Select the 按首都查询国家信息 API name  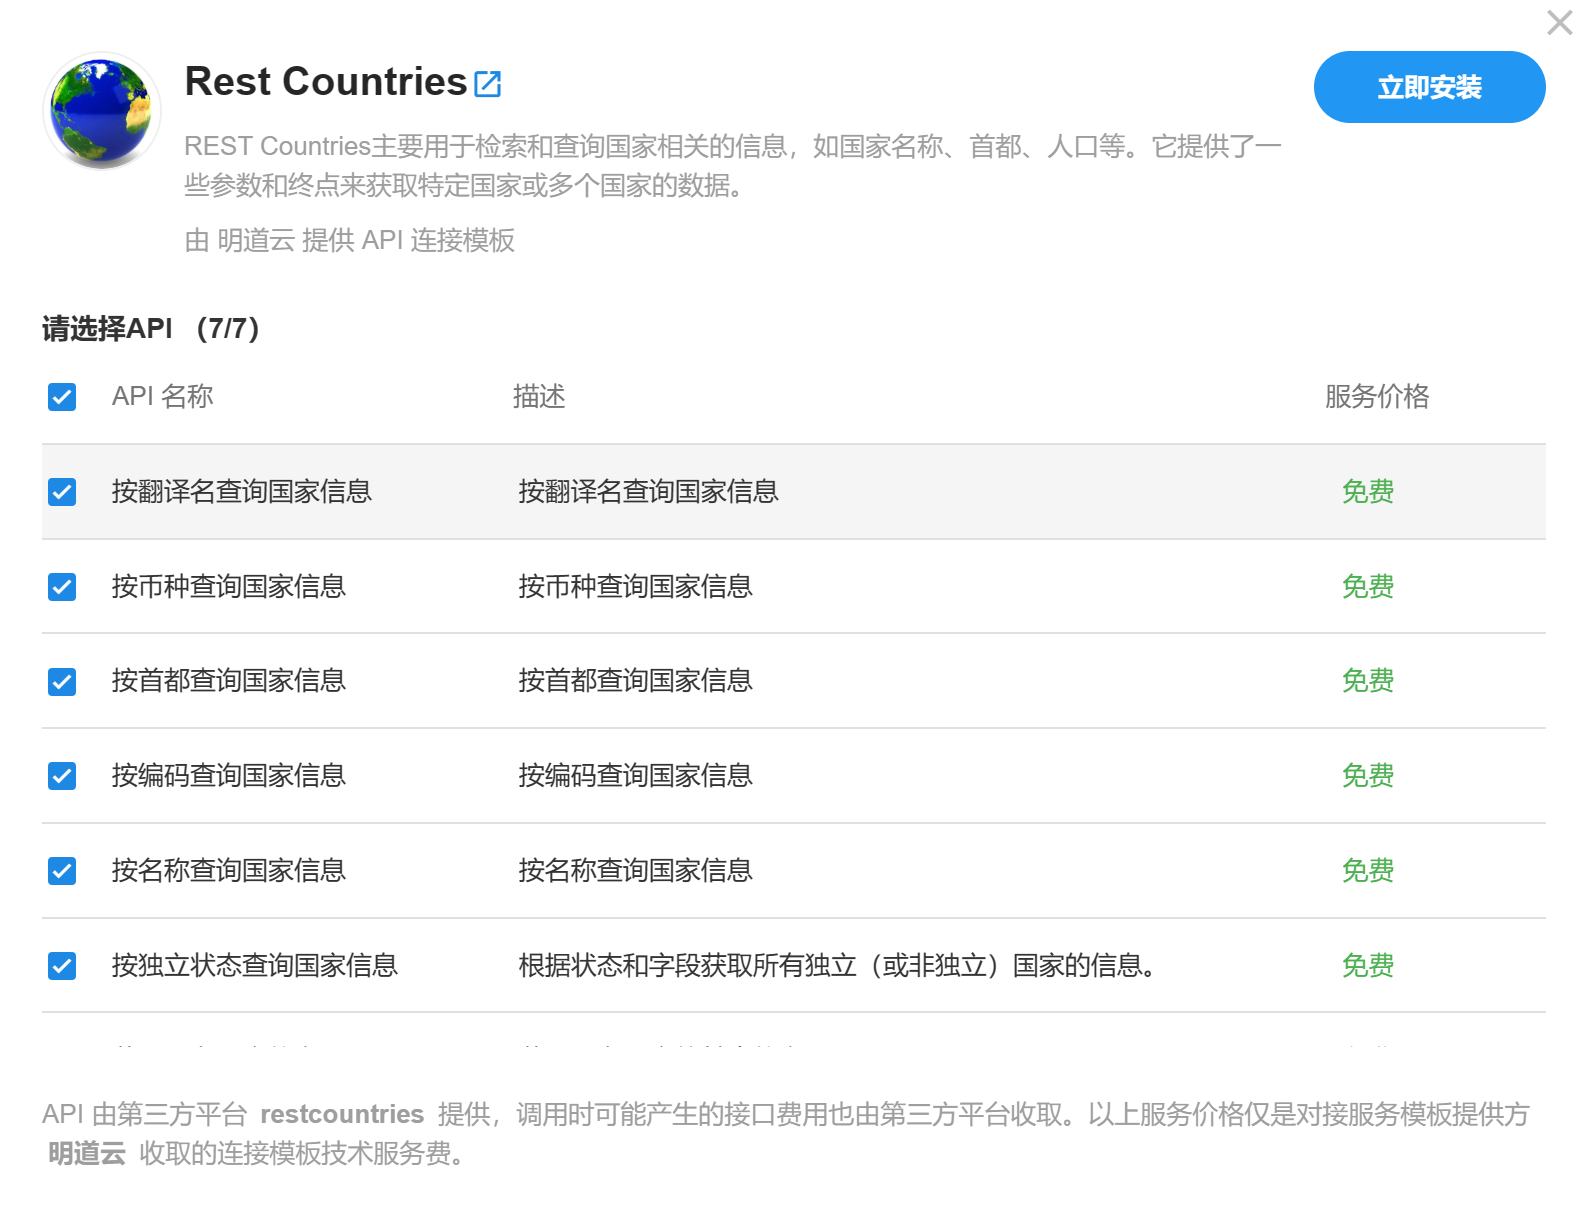click(x=228, y=681)
